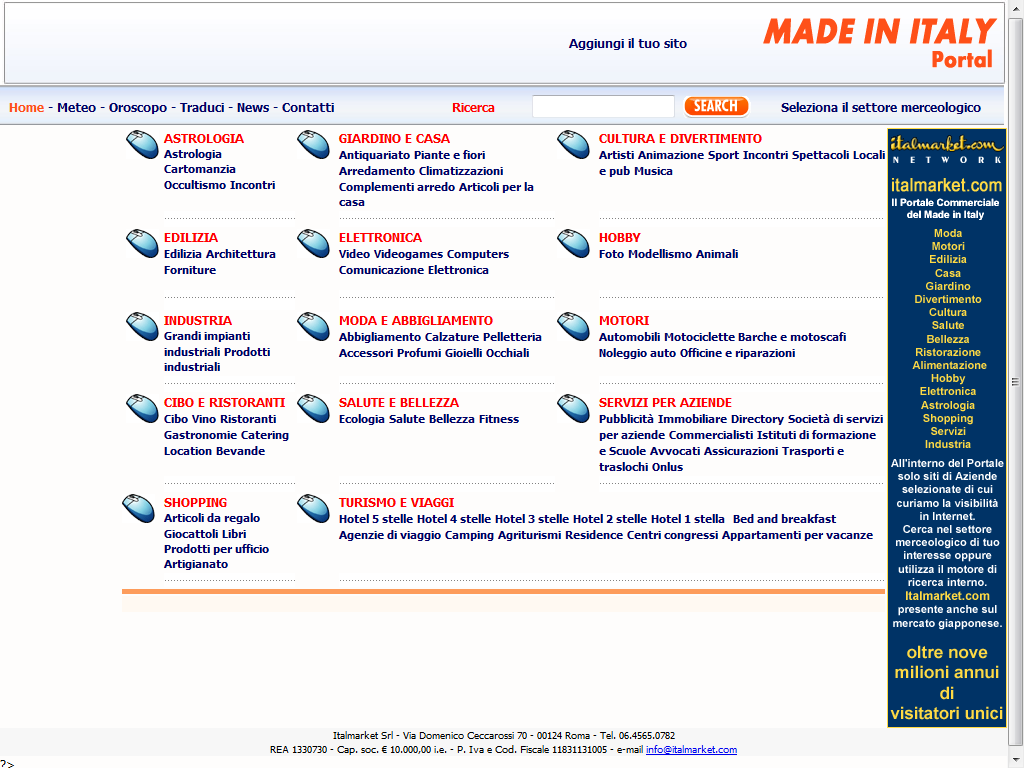Click the Catering subcategory link

265,435
